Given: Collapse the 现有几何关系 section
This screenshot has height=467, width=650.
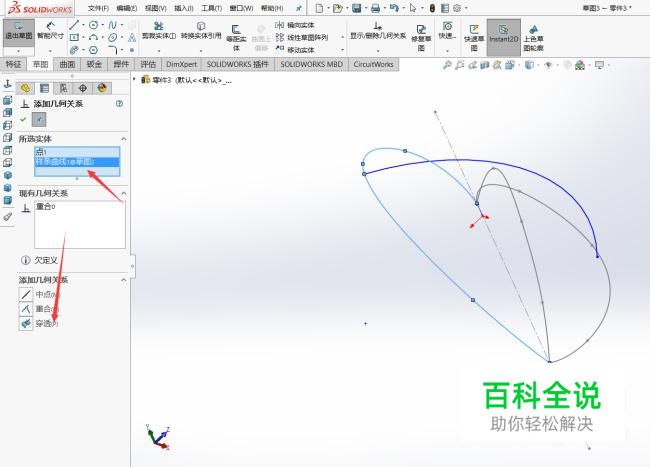Looking at the screenshot, I should coord(124,193).
